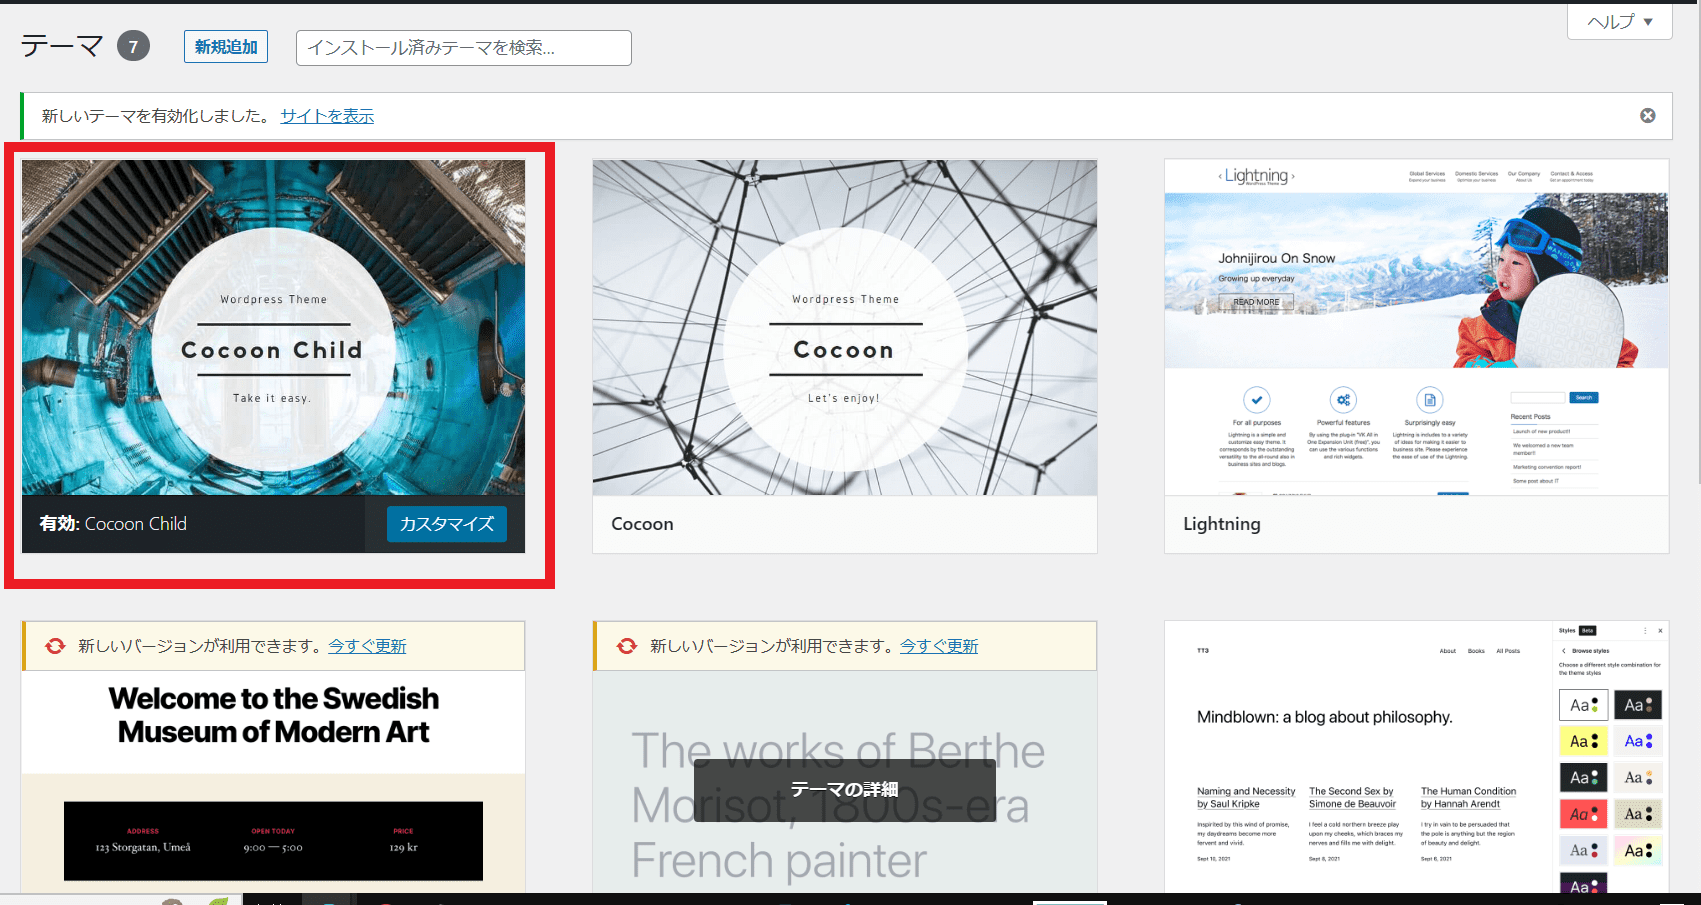Click the update icon on Swedish Museum theme
Viewport: 1701px width, 905px height.
(56, 647)
